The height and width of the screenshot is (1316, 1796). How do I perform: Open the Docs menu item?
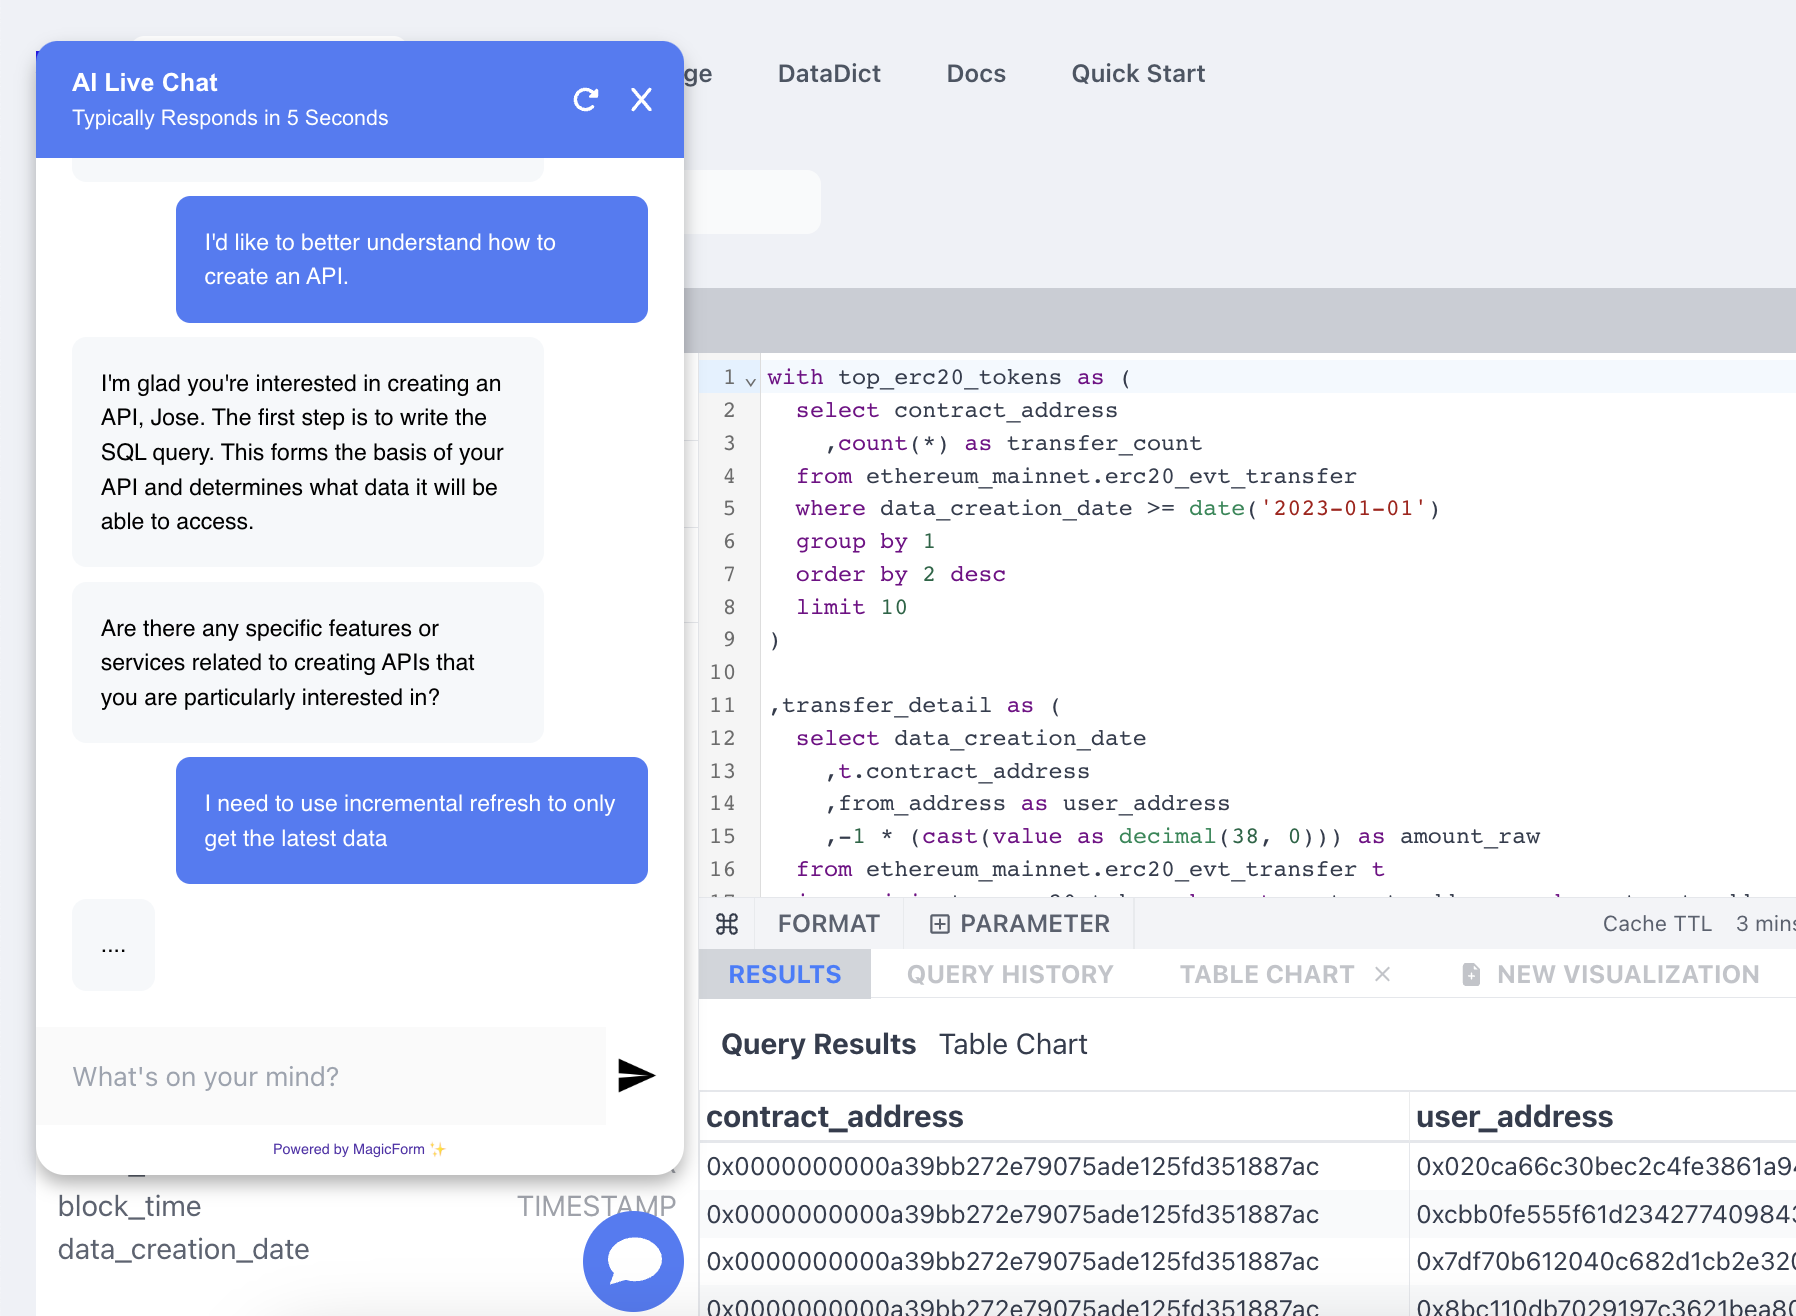pos(976,74)
